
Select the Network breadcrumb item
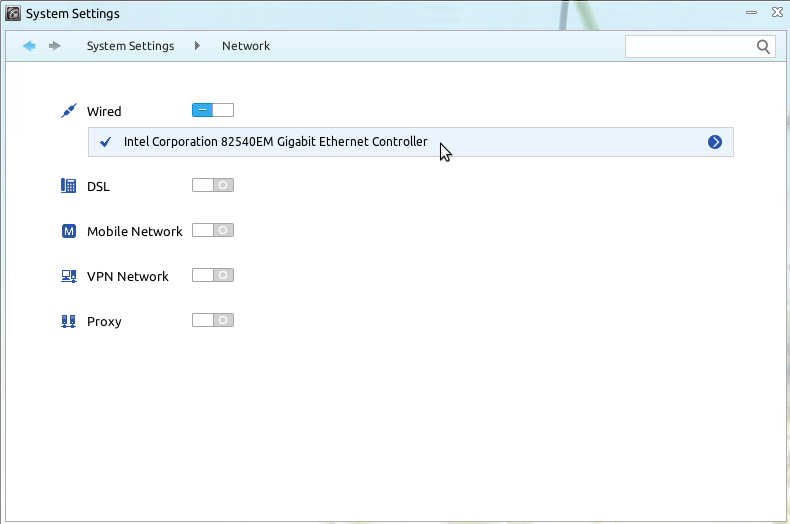(246, 46)
